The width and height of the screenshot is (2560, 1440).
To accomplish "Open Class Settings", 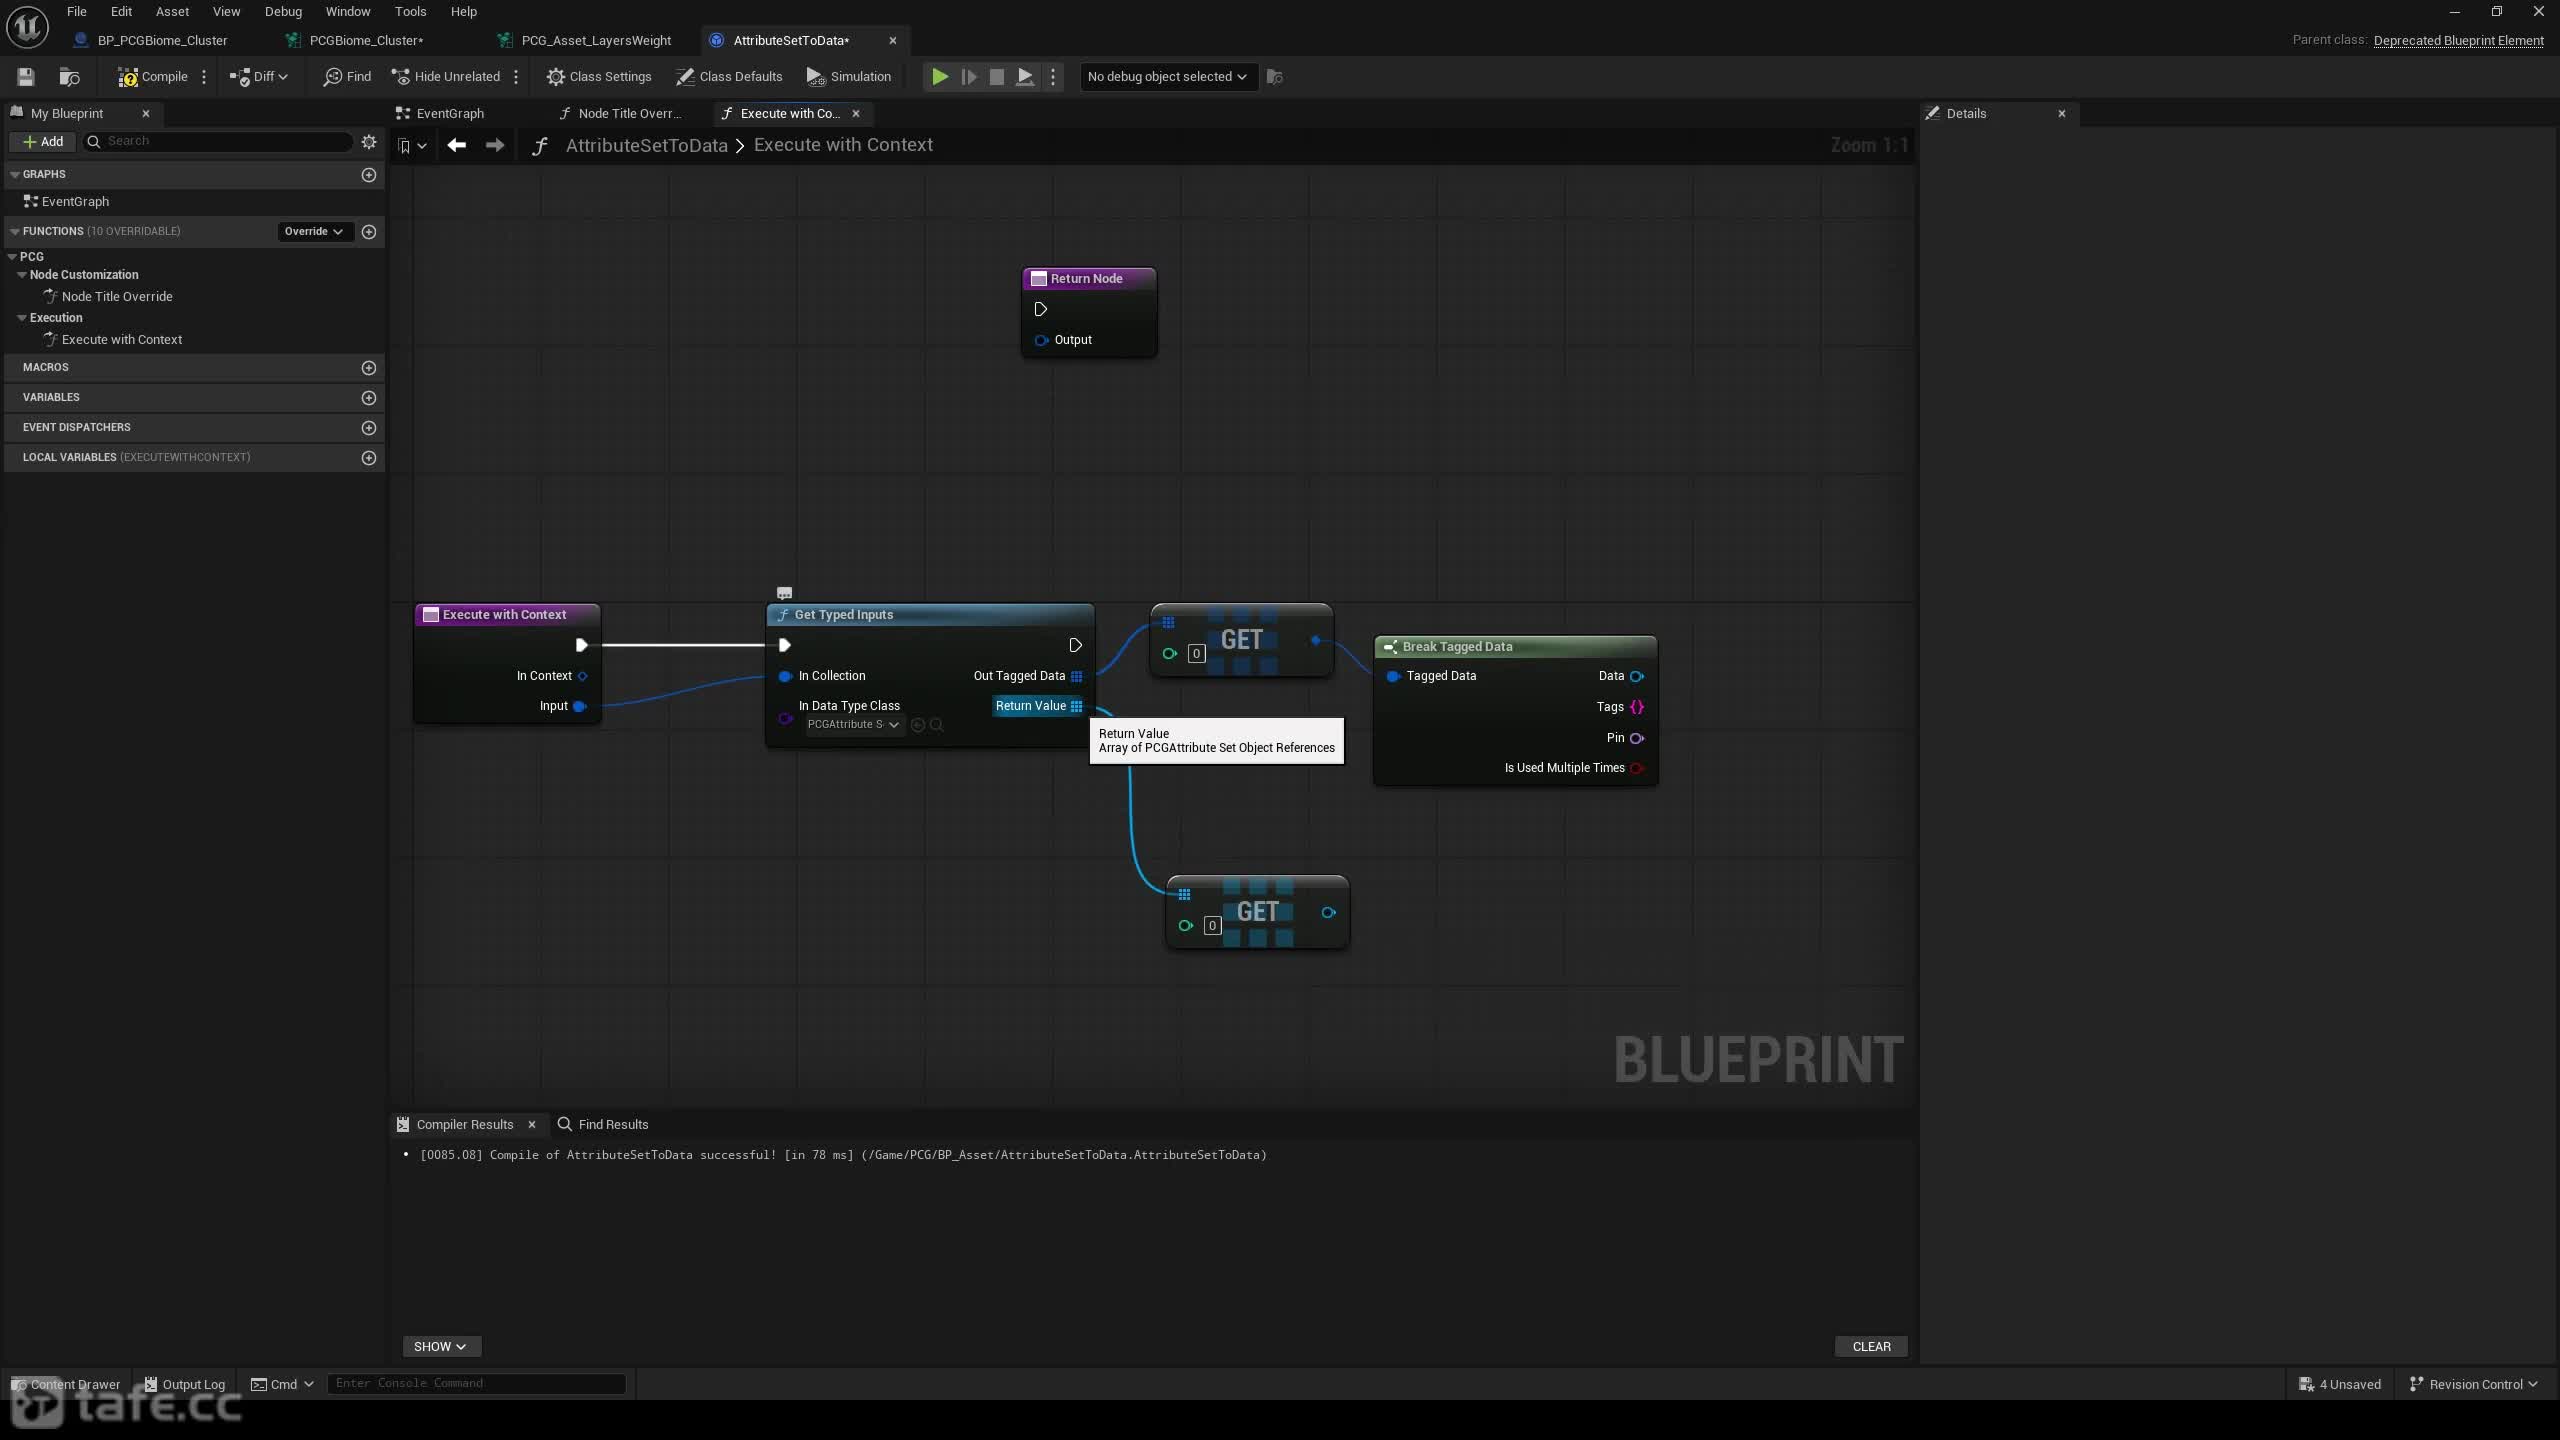I will click(599, 76).
